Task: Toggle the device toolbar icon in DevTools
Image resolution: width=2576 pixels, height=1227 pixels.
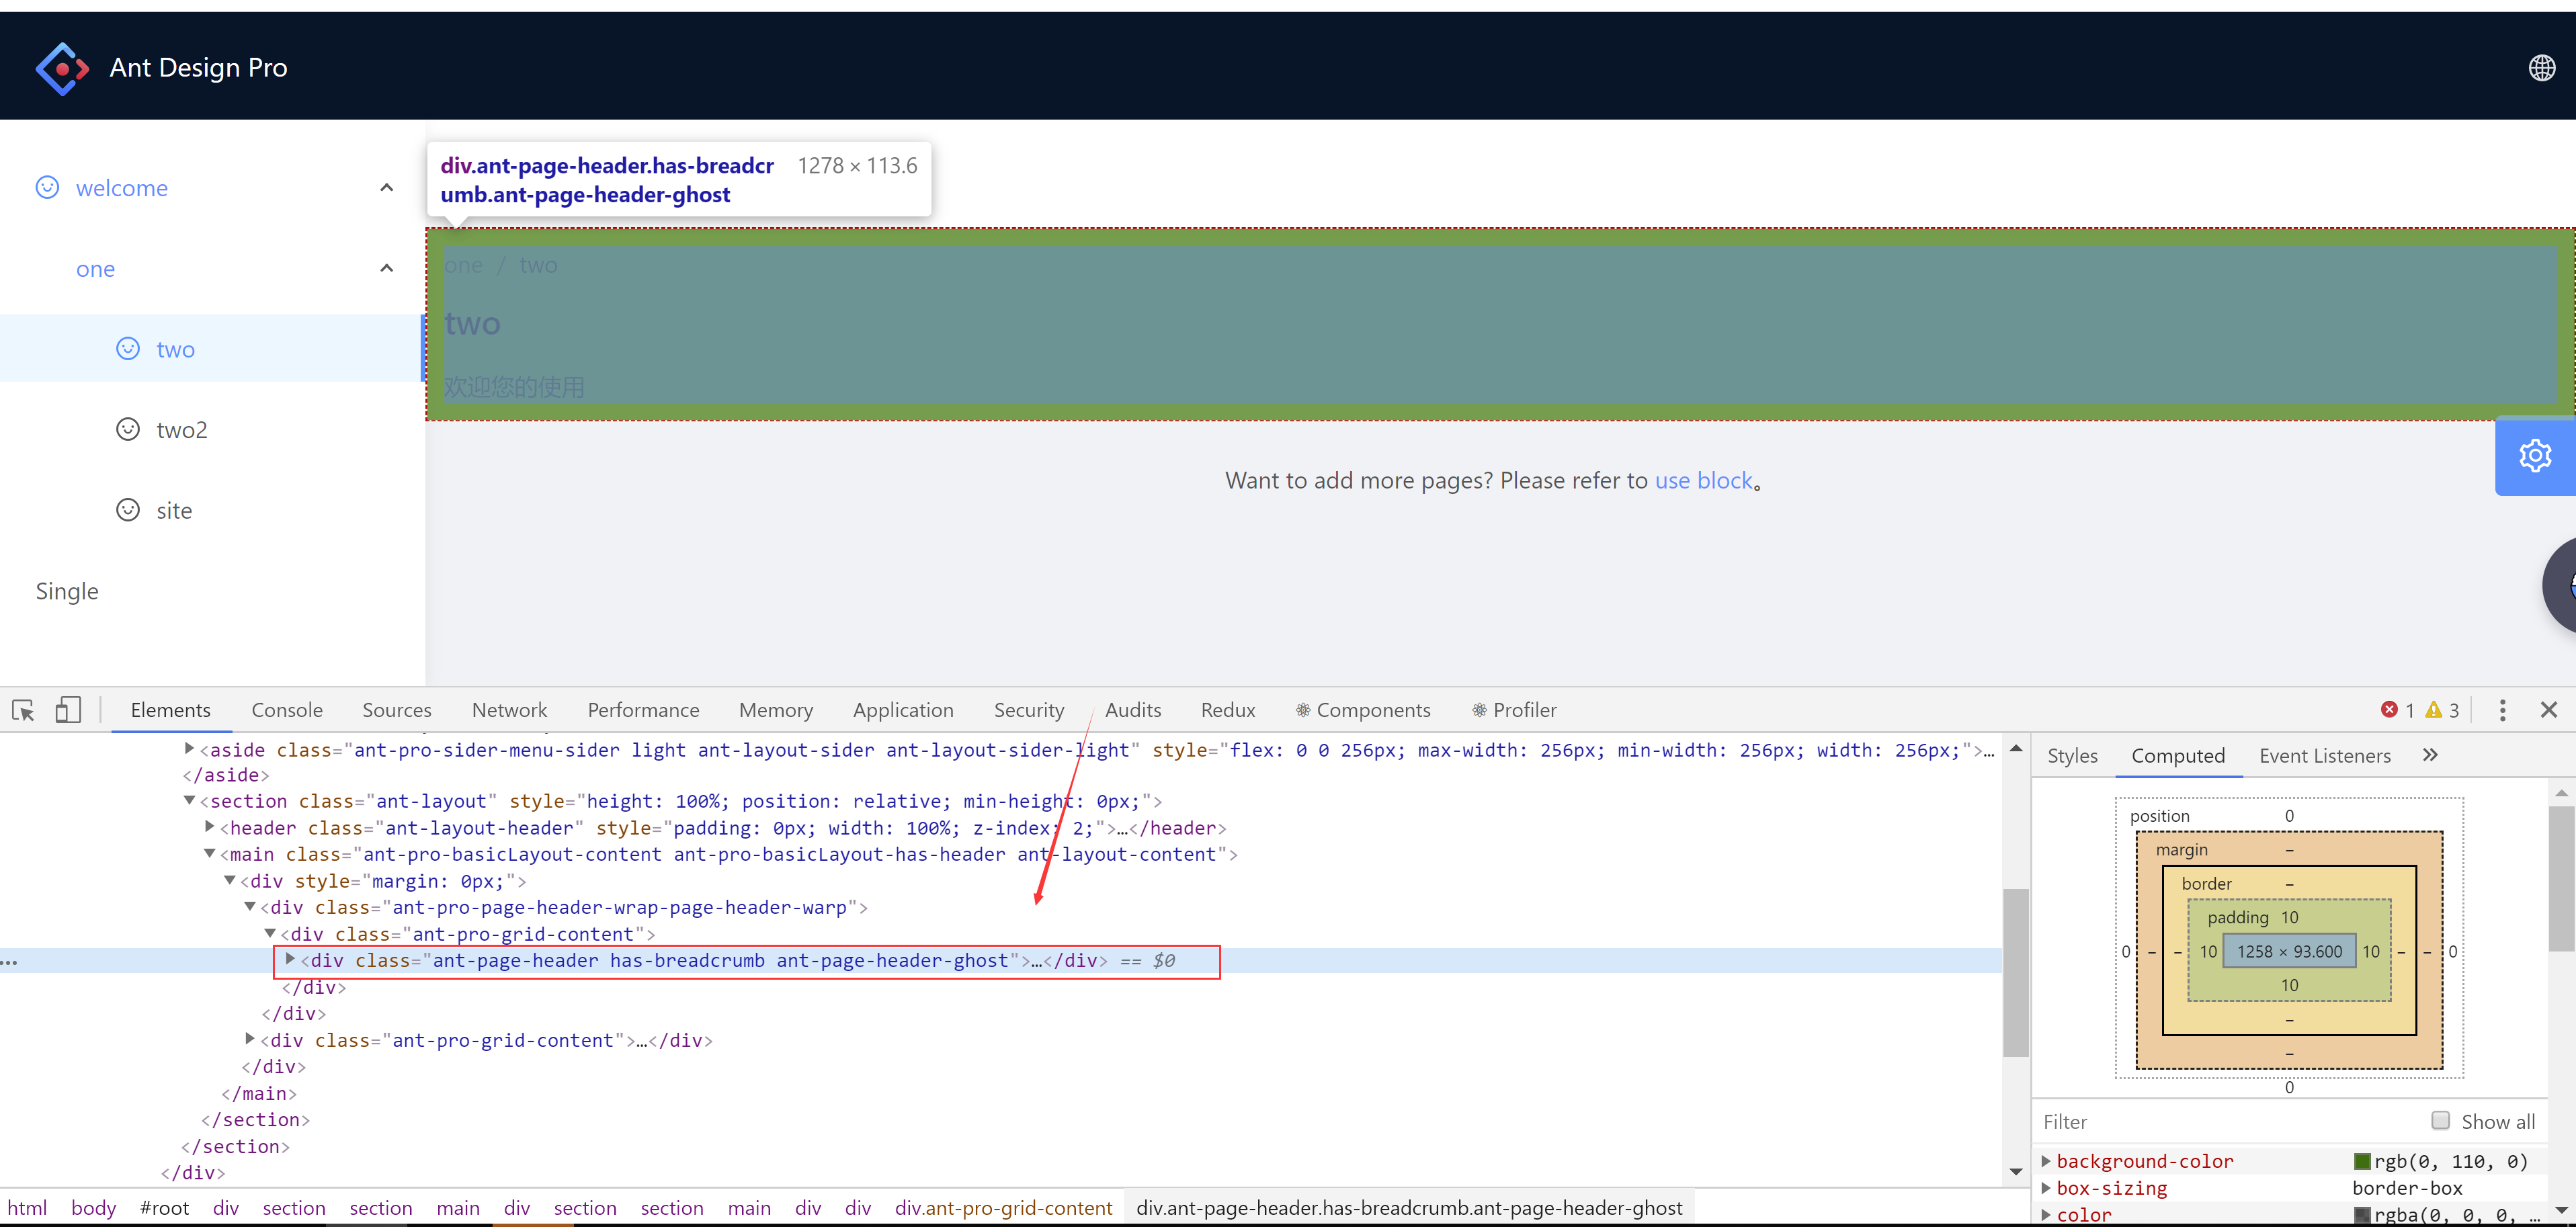Action: pos(68,710)
